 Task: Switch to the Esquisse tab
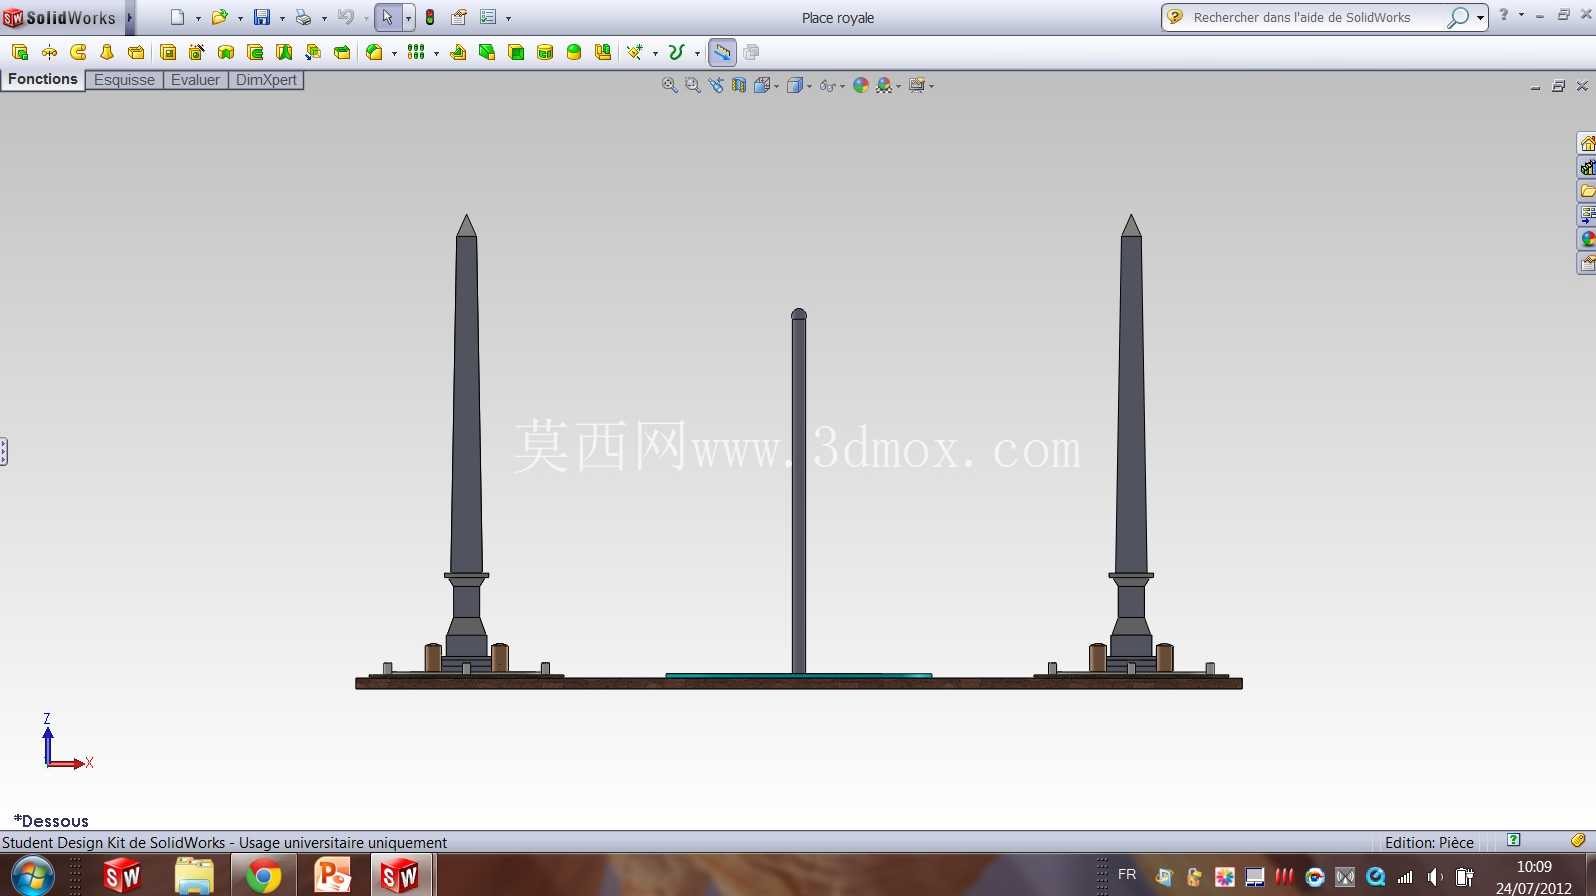[124, 80]
